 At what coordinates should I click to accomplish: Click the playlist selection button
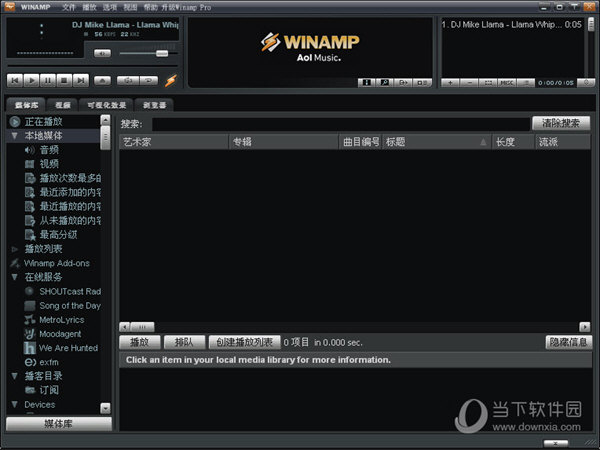tap(488, 83)
